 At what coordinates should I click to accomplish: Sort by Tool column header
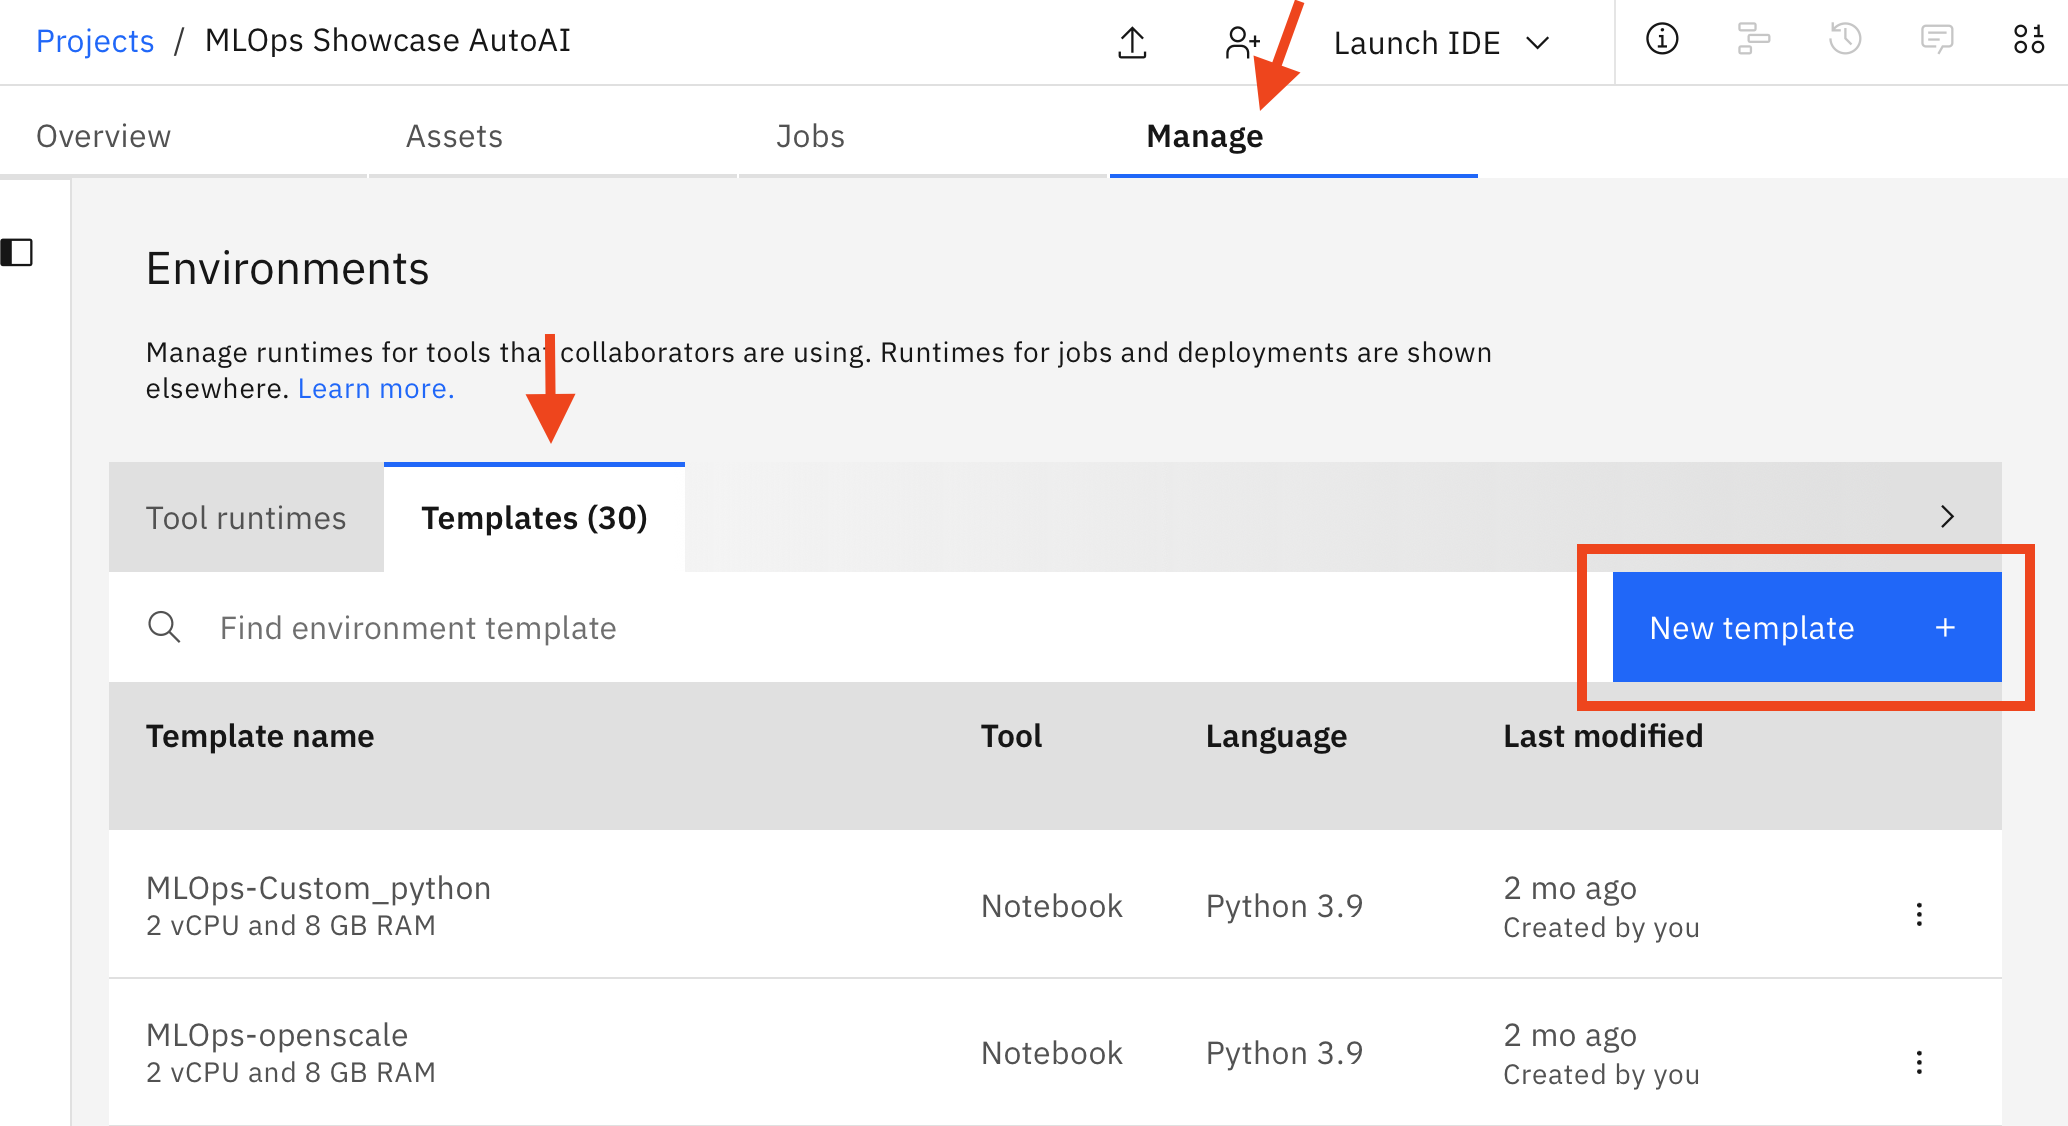(x=1011, y=736)
